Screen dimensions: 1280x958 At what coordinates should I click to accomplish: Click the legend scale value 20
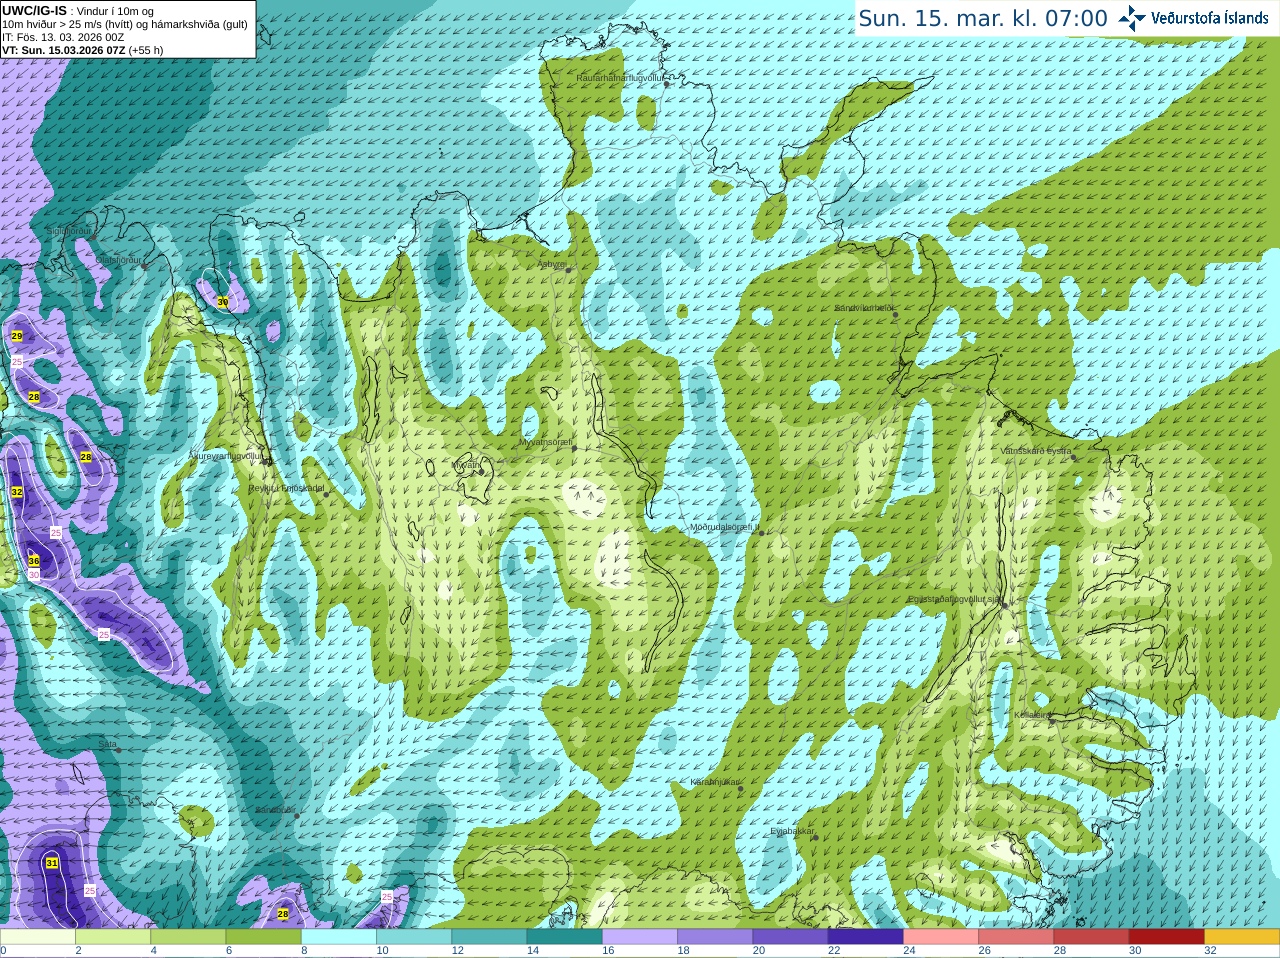point(758,951)
